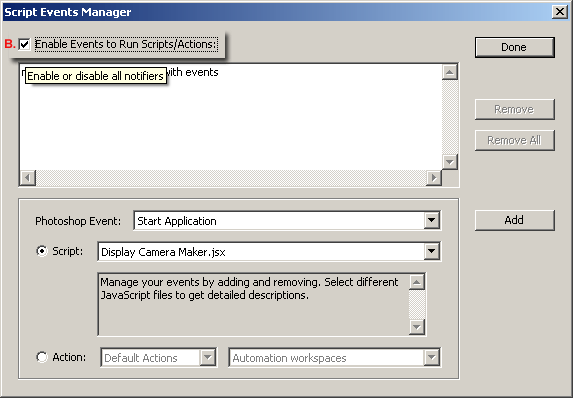Viewport: 573px width, 398px height.
Task: Click events list scroll up arrow
Action: pos(449,72)
